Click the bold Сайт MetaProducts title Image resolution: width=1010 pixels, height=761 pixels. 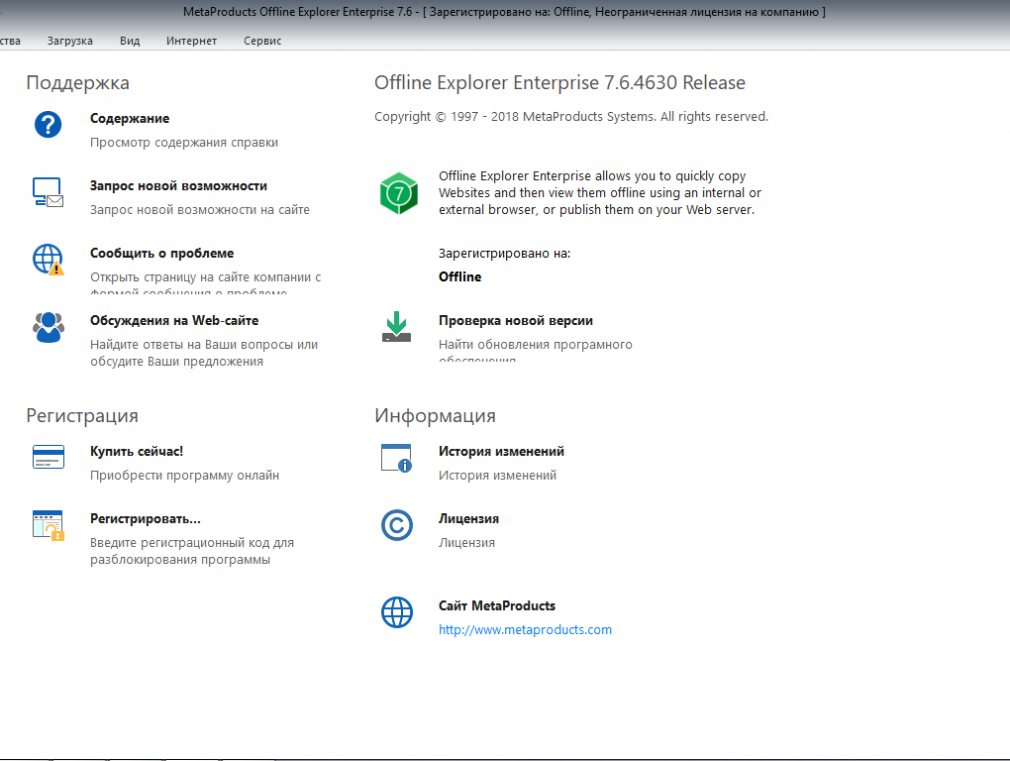tap(497, 606)
